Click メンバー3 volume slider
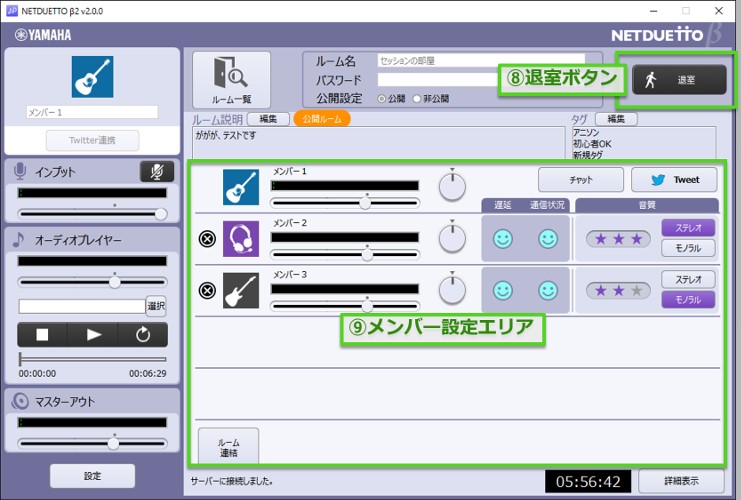 [345, 306]
